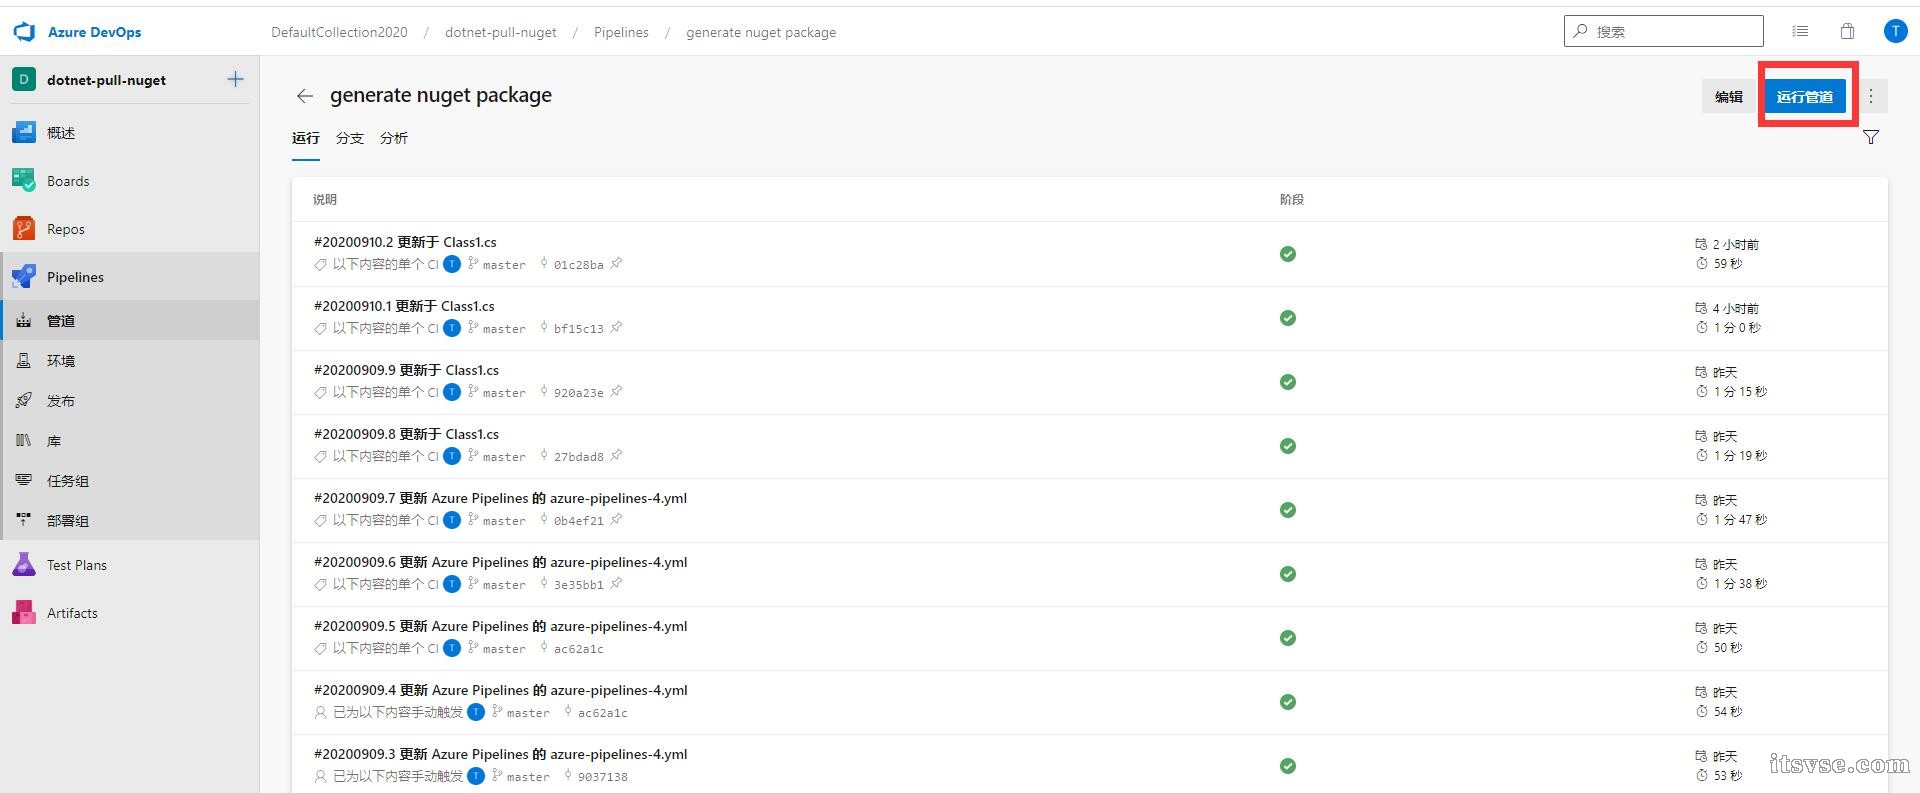Click success status icon for run #20200910.2

pos(1288,254)
